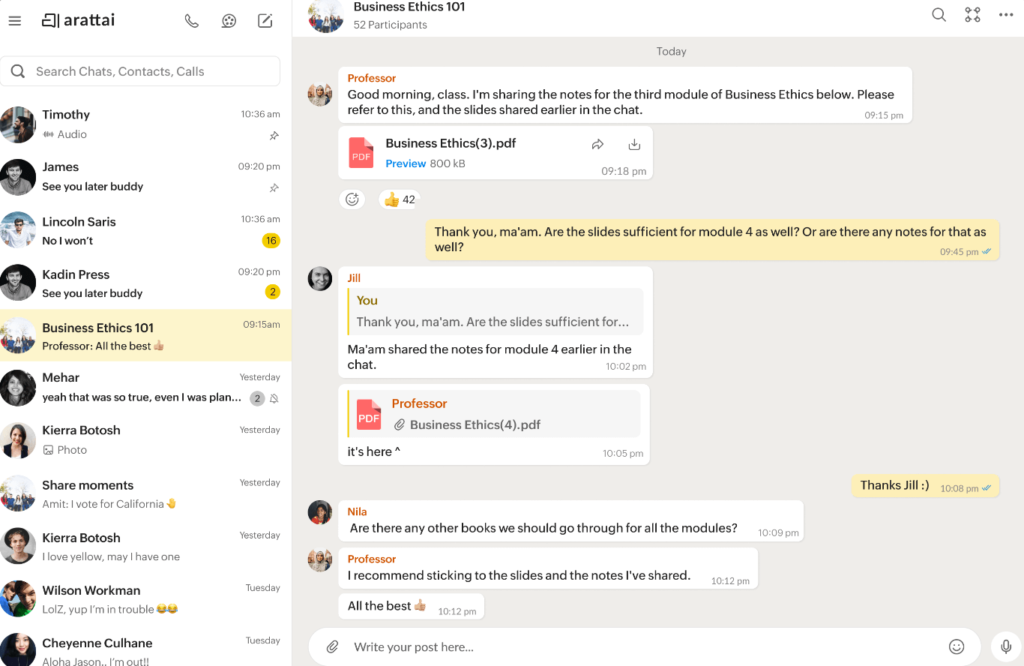1024x666 pixels.
Task: Download the Business Ethics(3).pdf file
Action: pyautogui.click(x=634, y=144)
